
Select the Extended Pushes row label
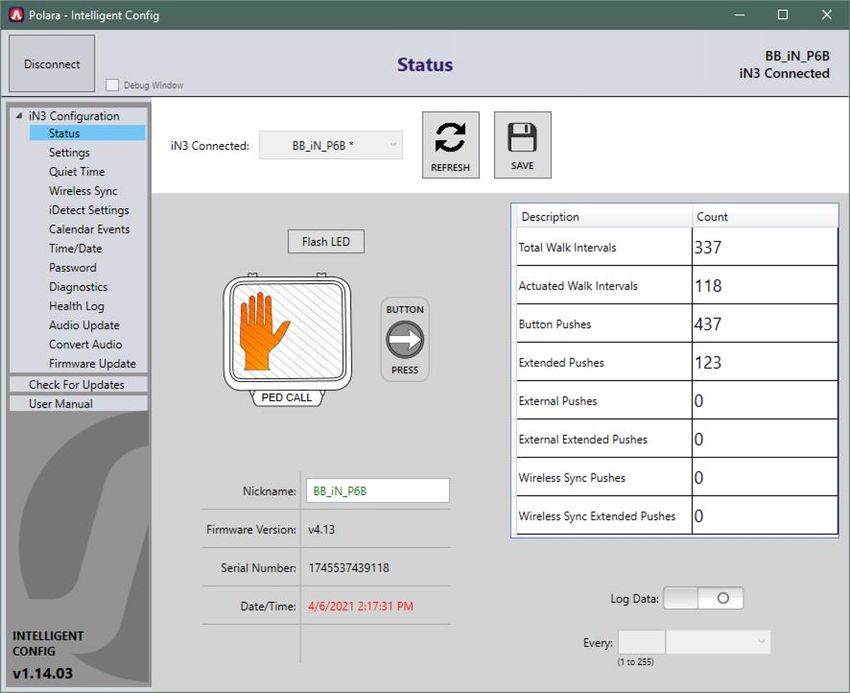(x=561, y=362)
